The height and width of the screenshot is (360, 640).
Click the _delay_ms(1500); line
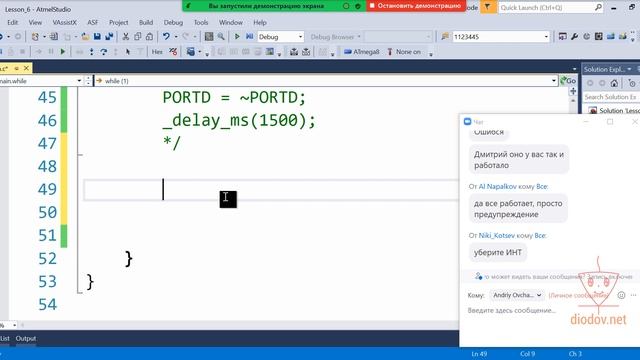[x=239, y=120]
